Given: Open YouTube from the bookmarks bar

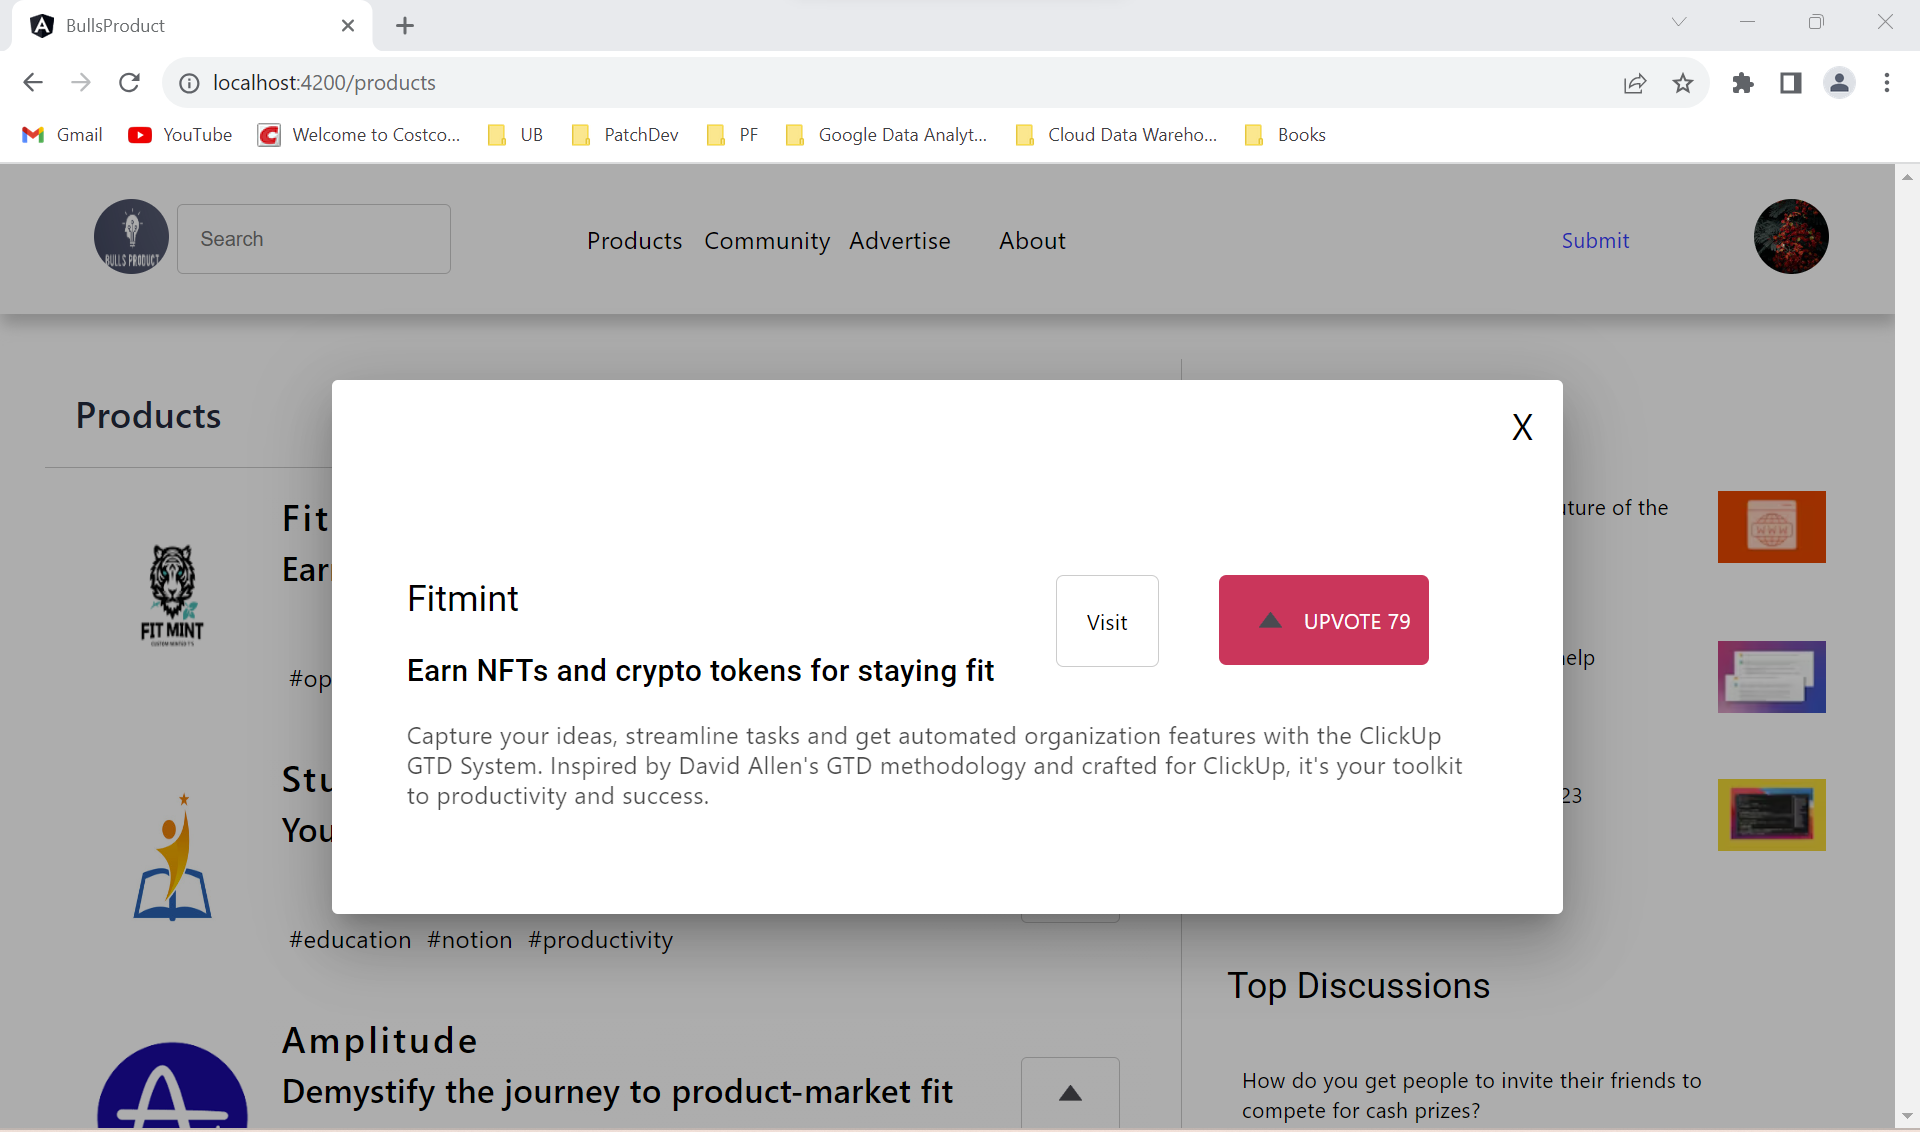Looking at the screenshot, I should click(x=180, y=134).
